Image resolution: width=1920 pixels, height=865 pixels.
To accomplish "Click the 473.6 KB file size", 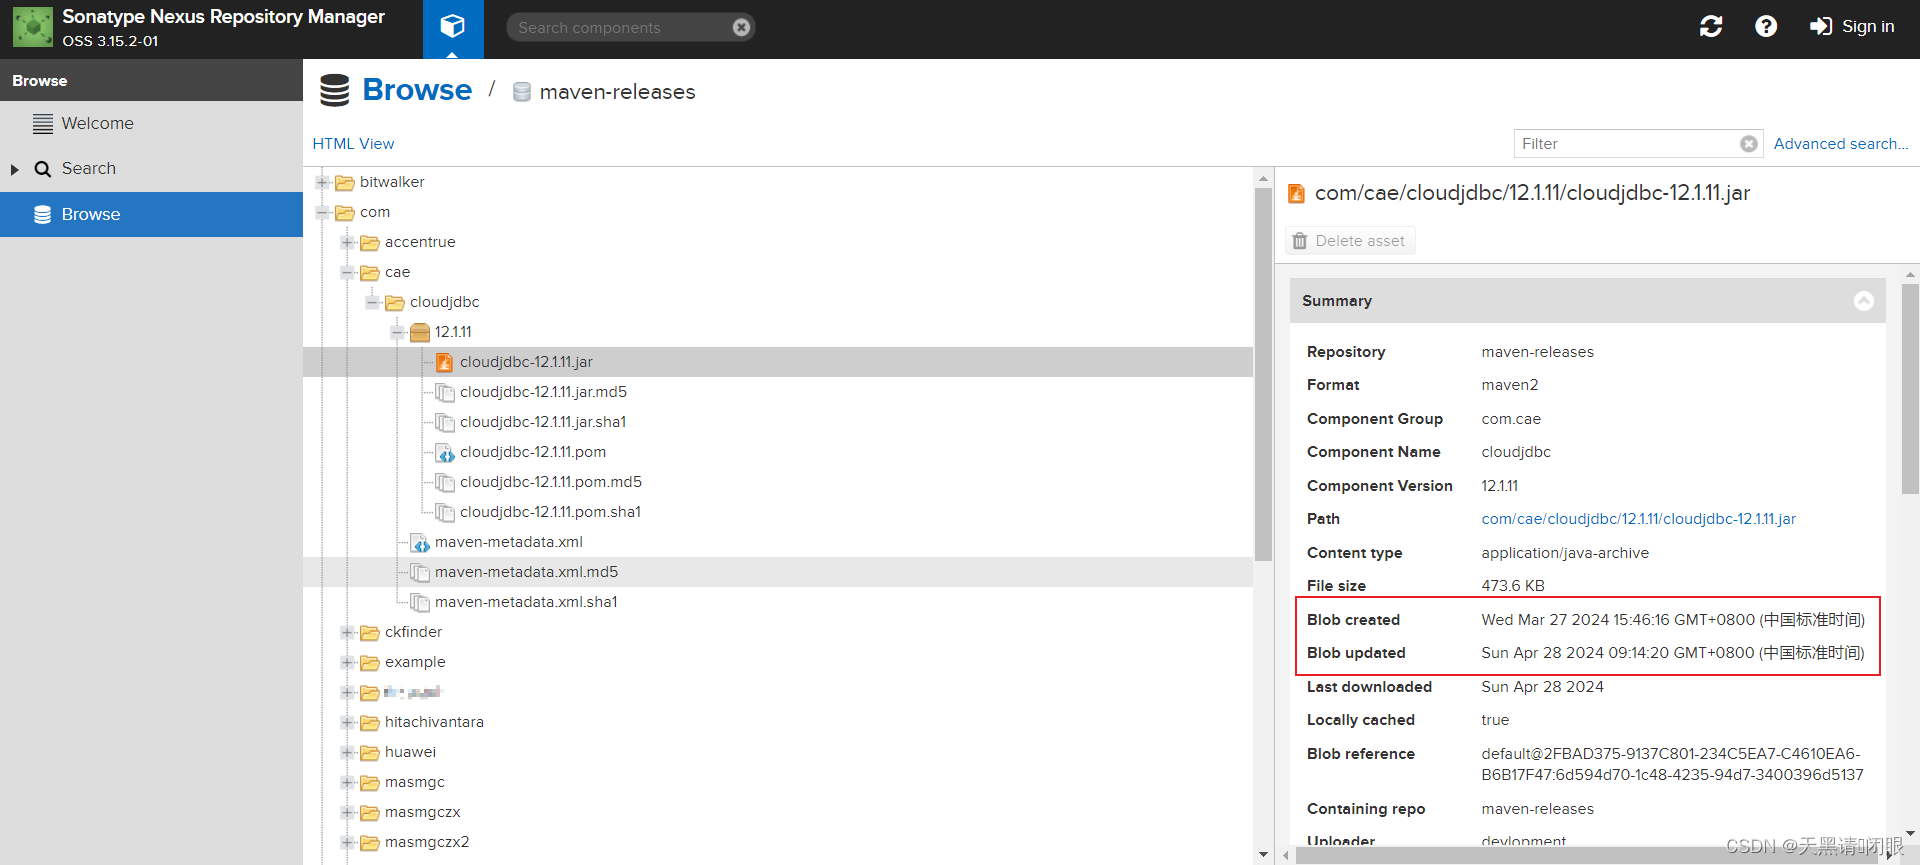I will [1513, 586].
